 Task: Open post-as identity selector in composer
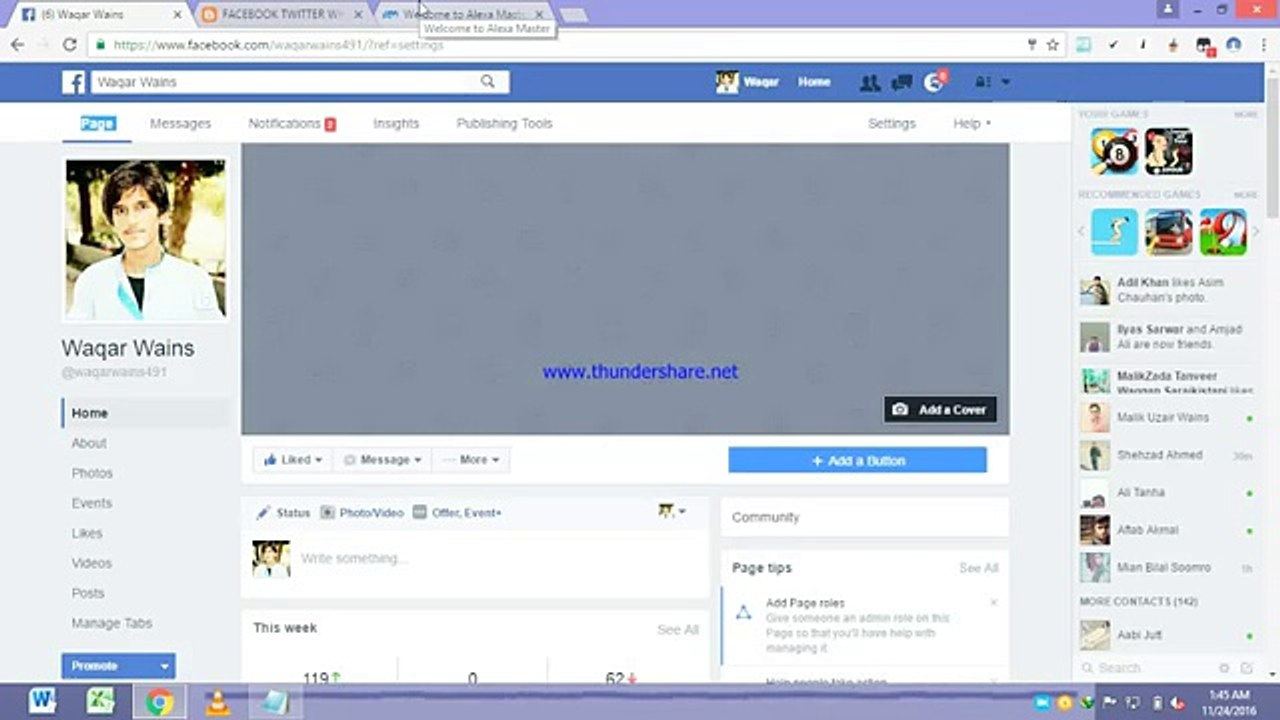click(672, 511)
